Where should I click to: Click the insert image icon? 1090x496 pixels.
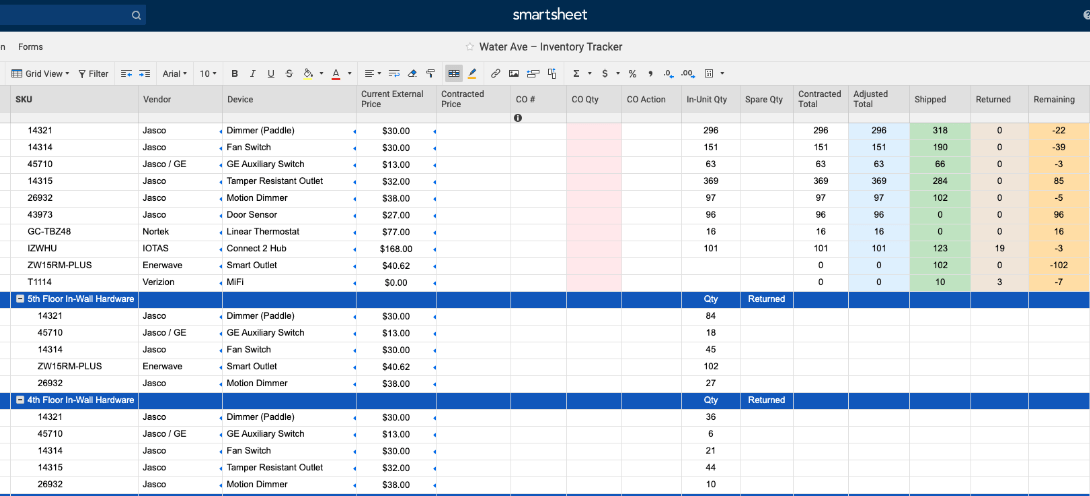click(514, 73)
